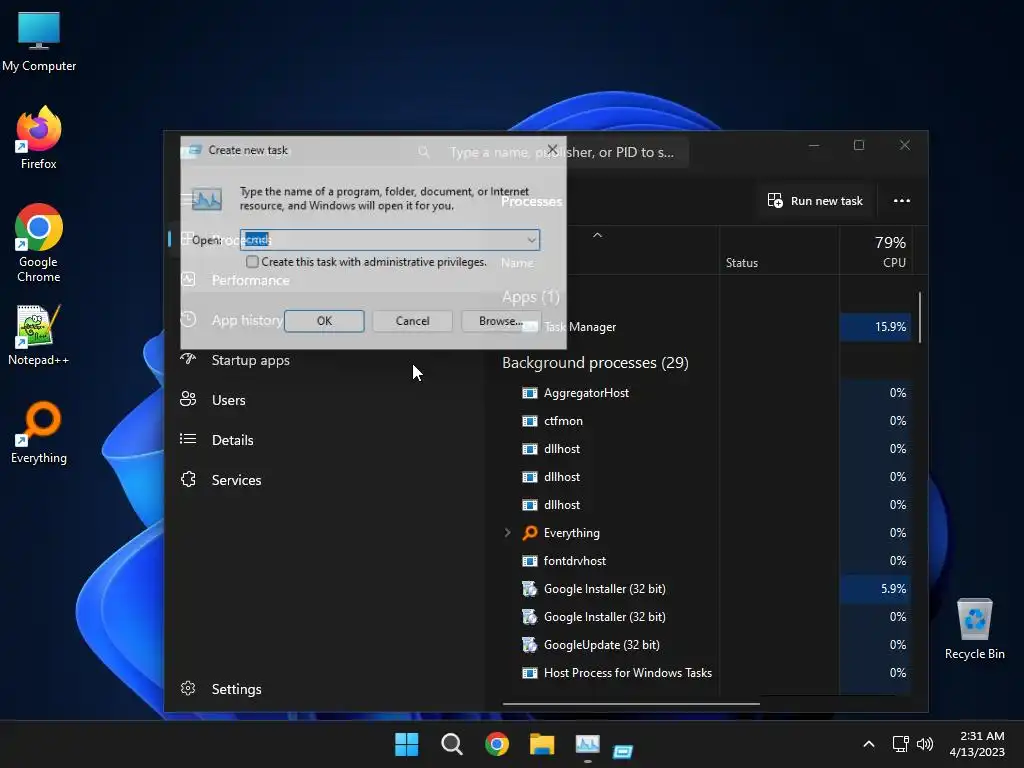Click vertical scrollbar in process list

click(x=920, y=317)
